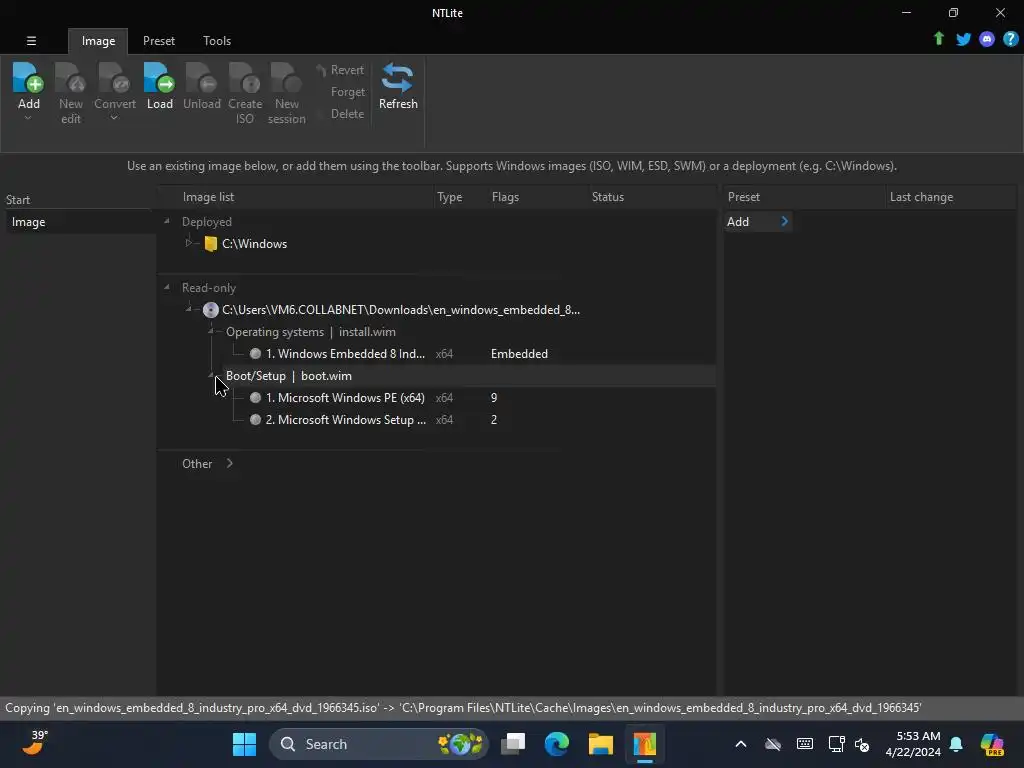This screenshot has height=768, width=1024.
Task: Click the ISO disc icon in Read-only
Action: (210, 310)
